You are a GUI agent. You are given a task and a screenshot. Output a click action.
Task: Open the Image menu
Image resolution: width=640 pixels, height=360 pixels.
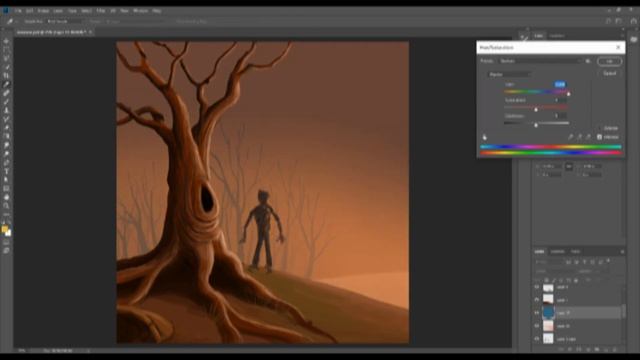pyautogui.click(x=43, y=11)
